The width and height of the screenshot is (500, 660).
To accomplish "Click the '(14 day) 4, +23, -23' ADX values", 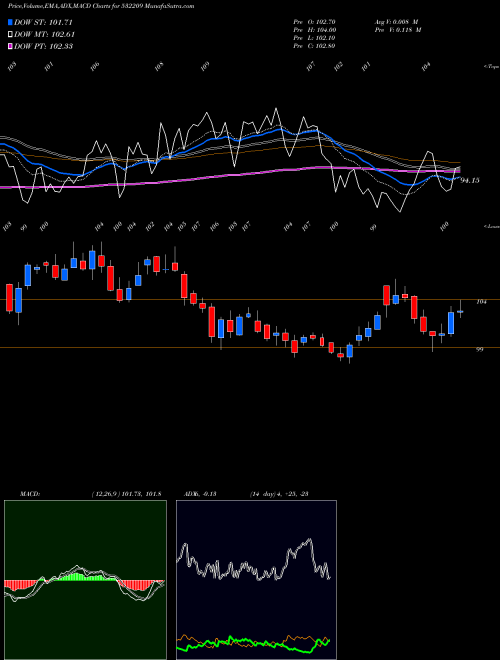I will pyautogui.click(x=279, y=494).
